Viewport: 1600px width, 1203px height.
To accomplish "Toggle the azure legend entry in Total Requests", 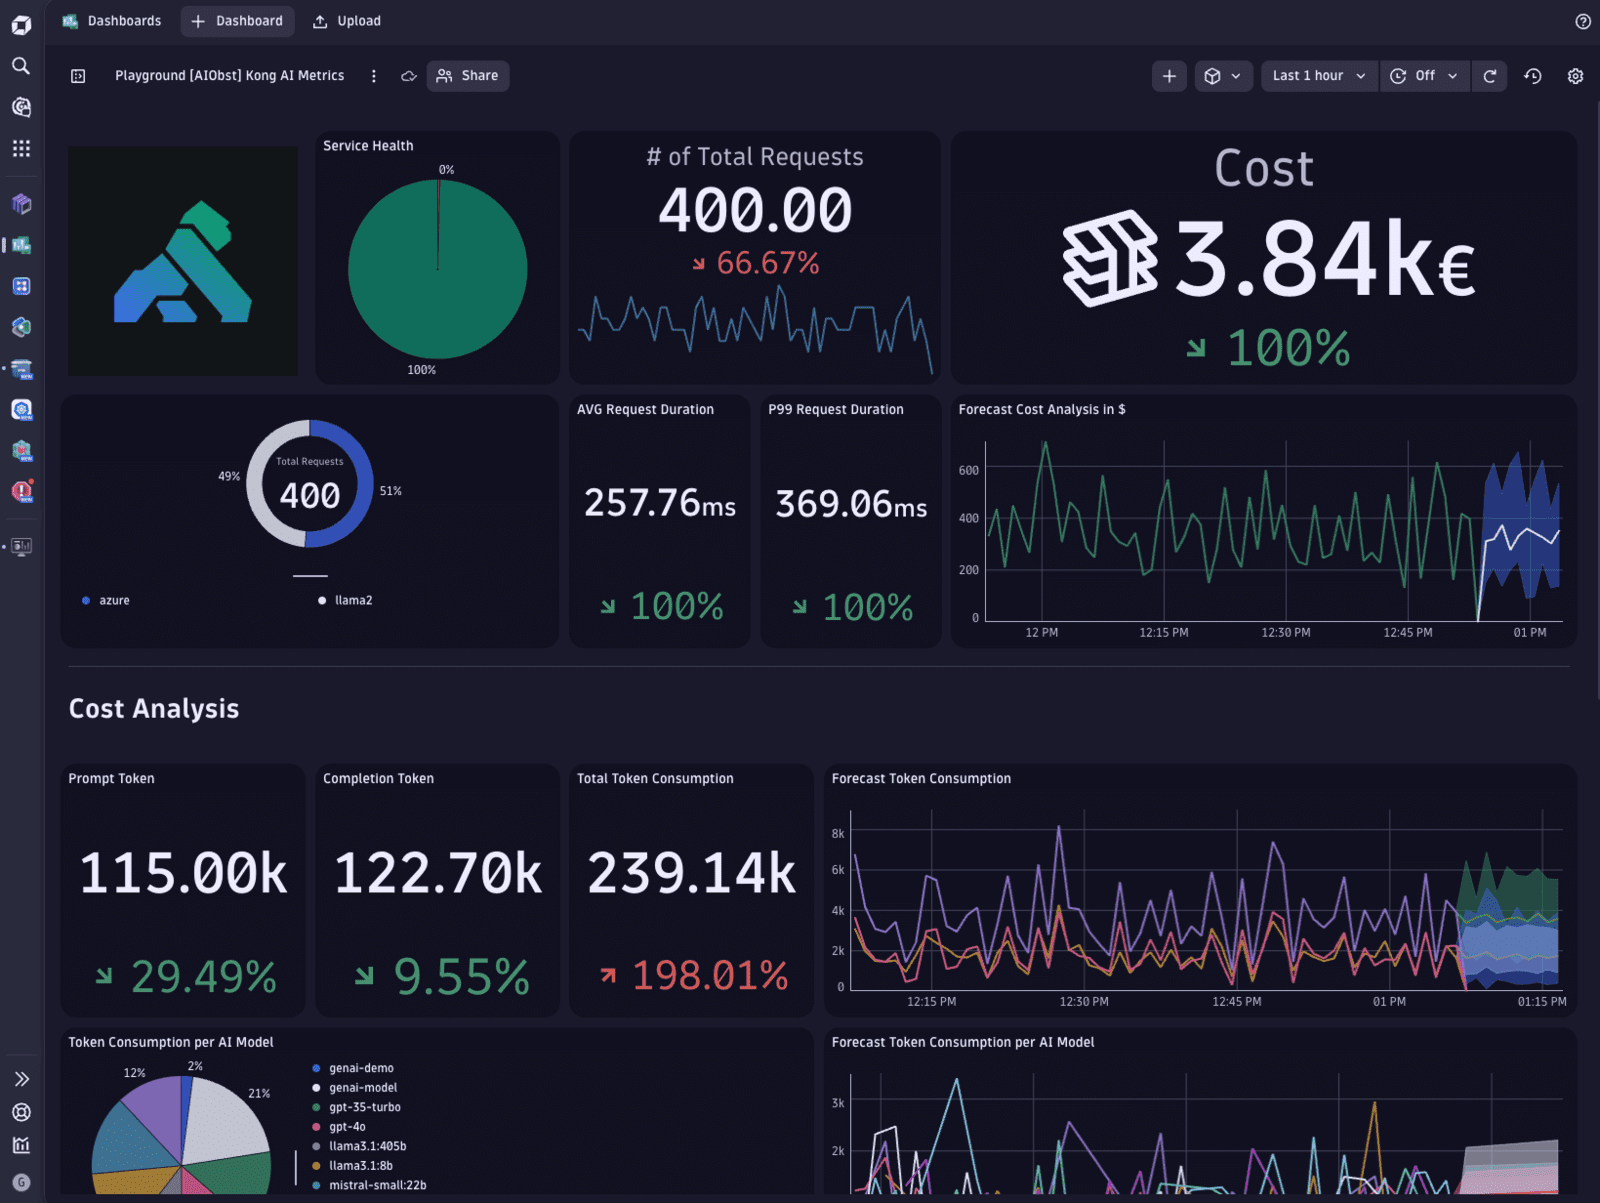I will (x=113, y=600).
